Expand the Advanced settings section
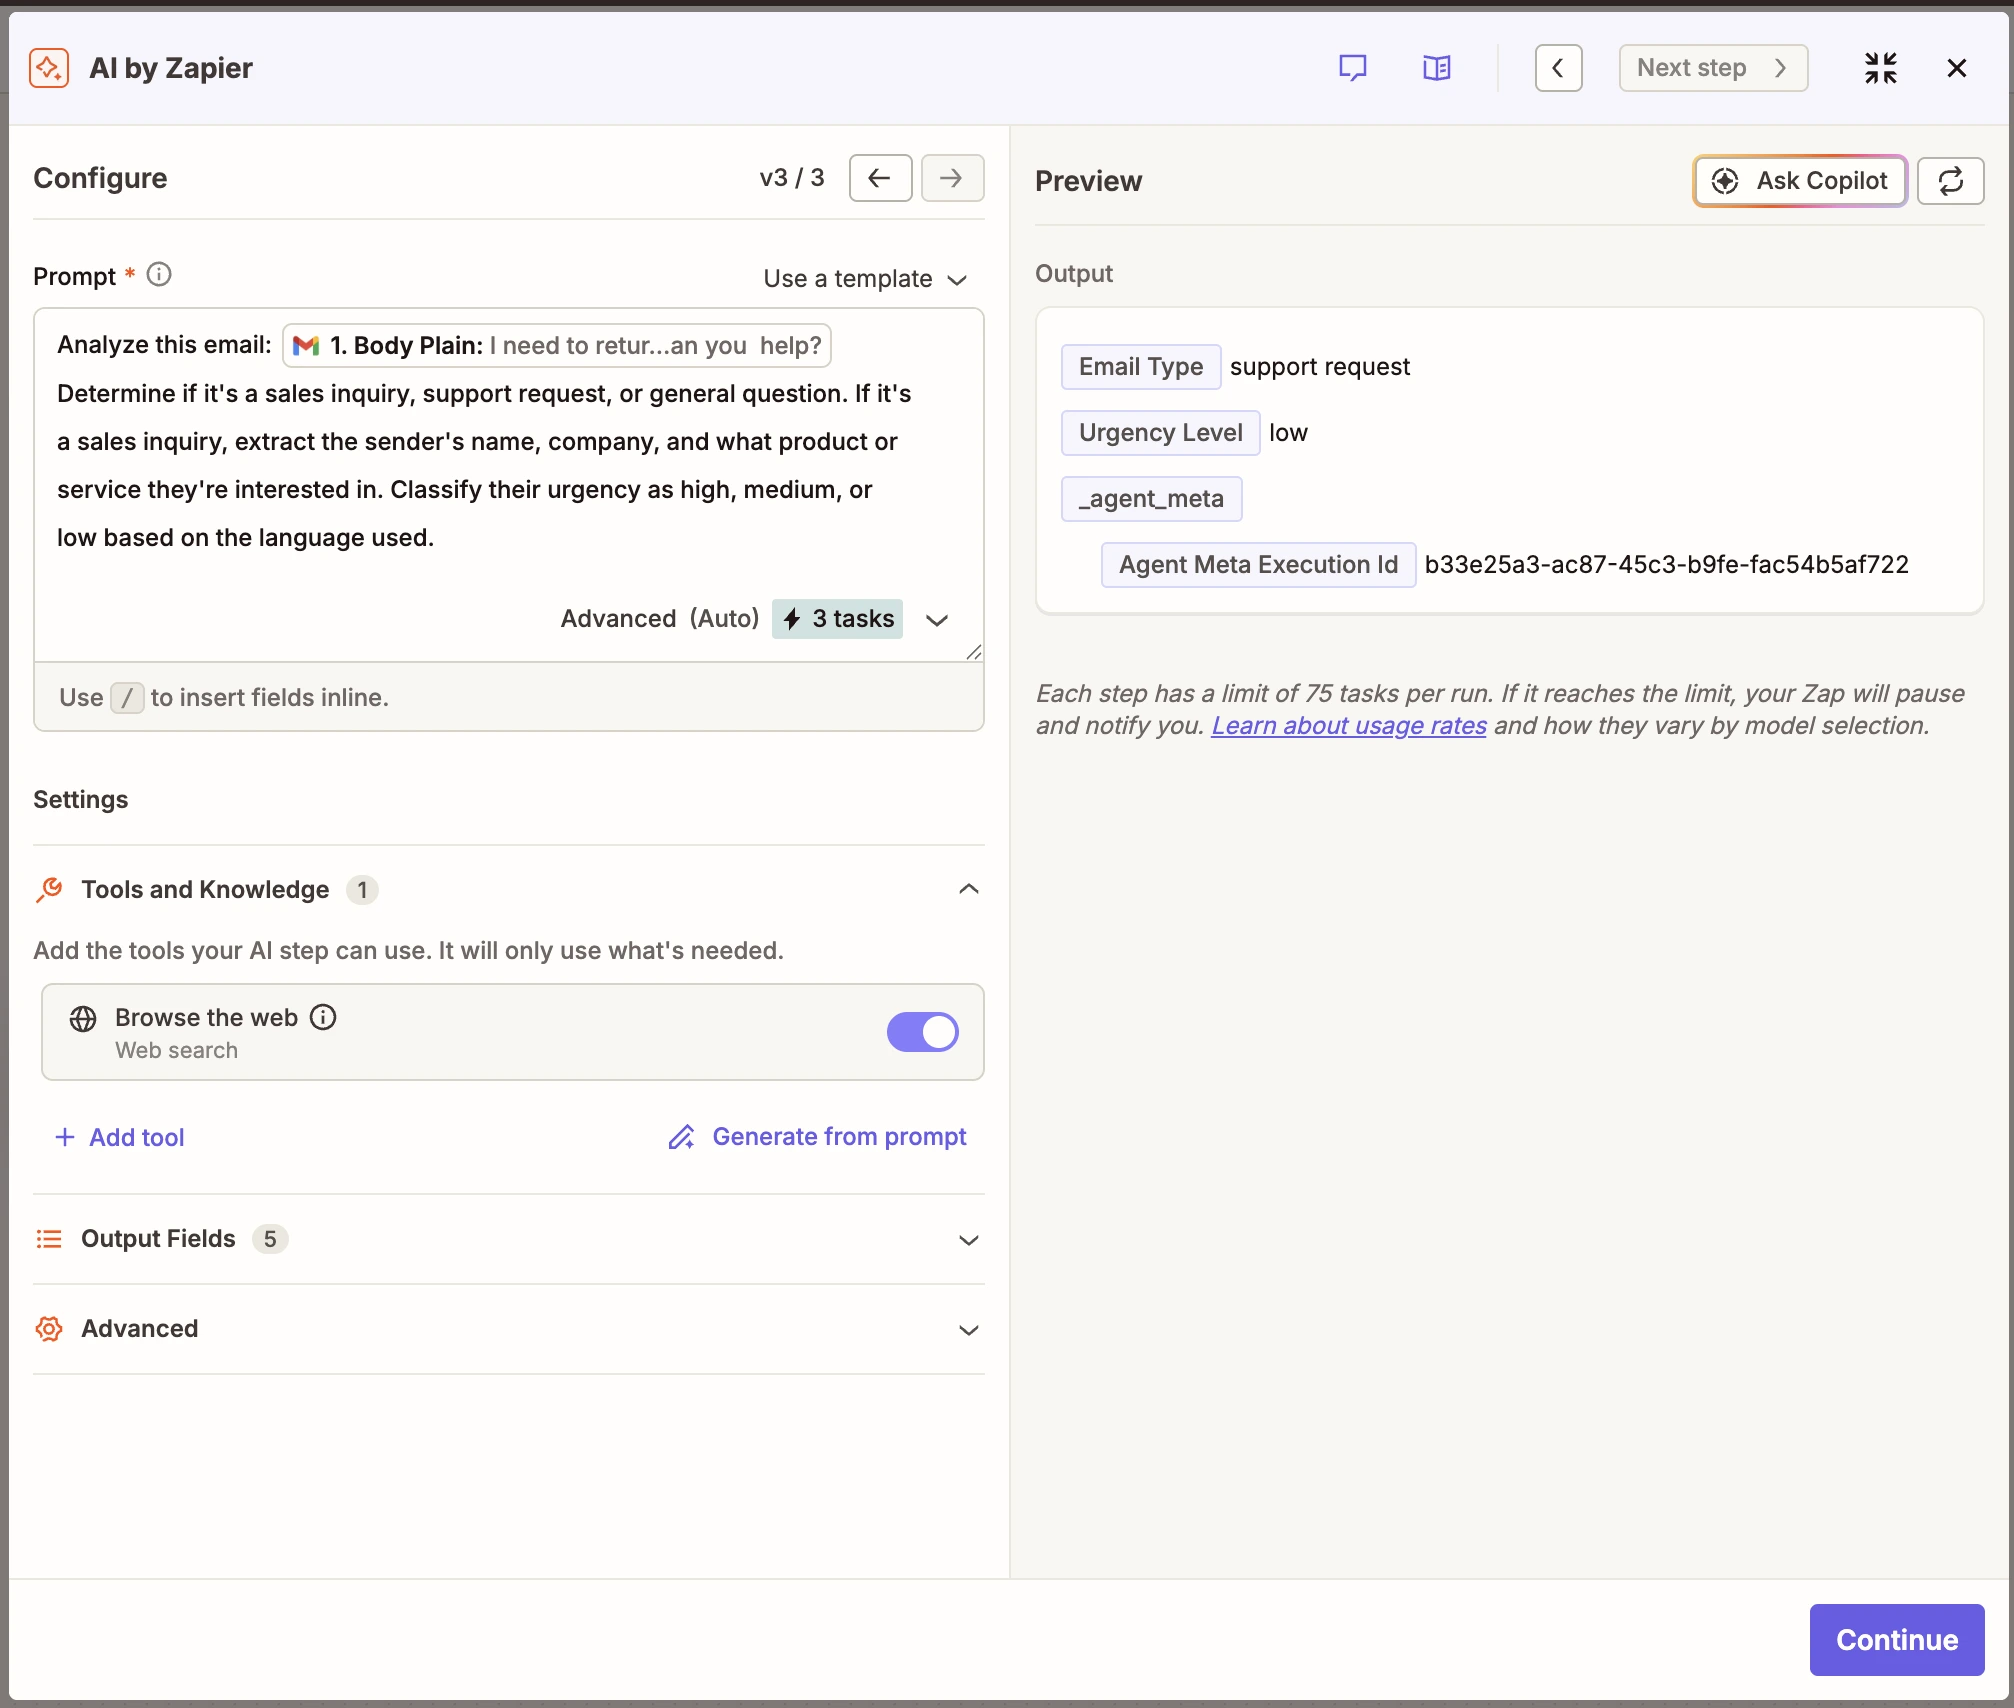Image resolution: width=2014 pixels, height=1708 pixels. [x=968, y=1330]
